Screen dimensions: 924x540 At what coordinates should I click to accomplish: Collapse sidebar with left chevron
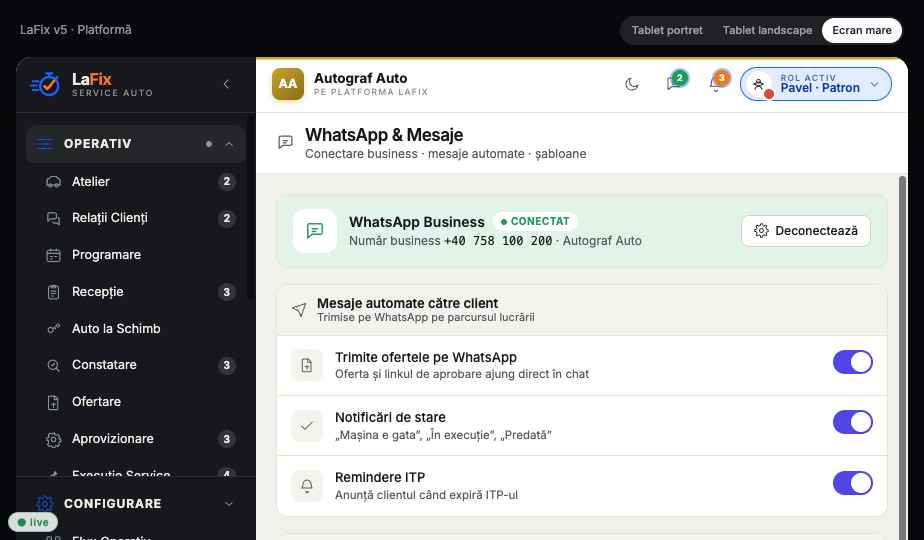point(226,84)
